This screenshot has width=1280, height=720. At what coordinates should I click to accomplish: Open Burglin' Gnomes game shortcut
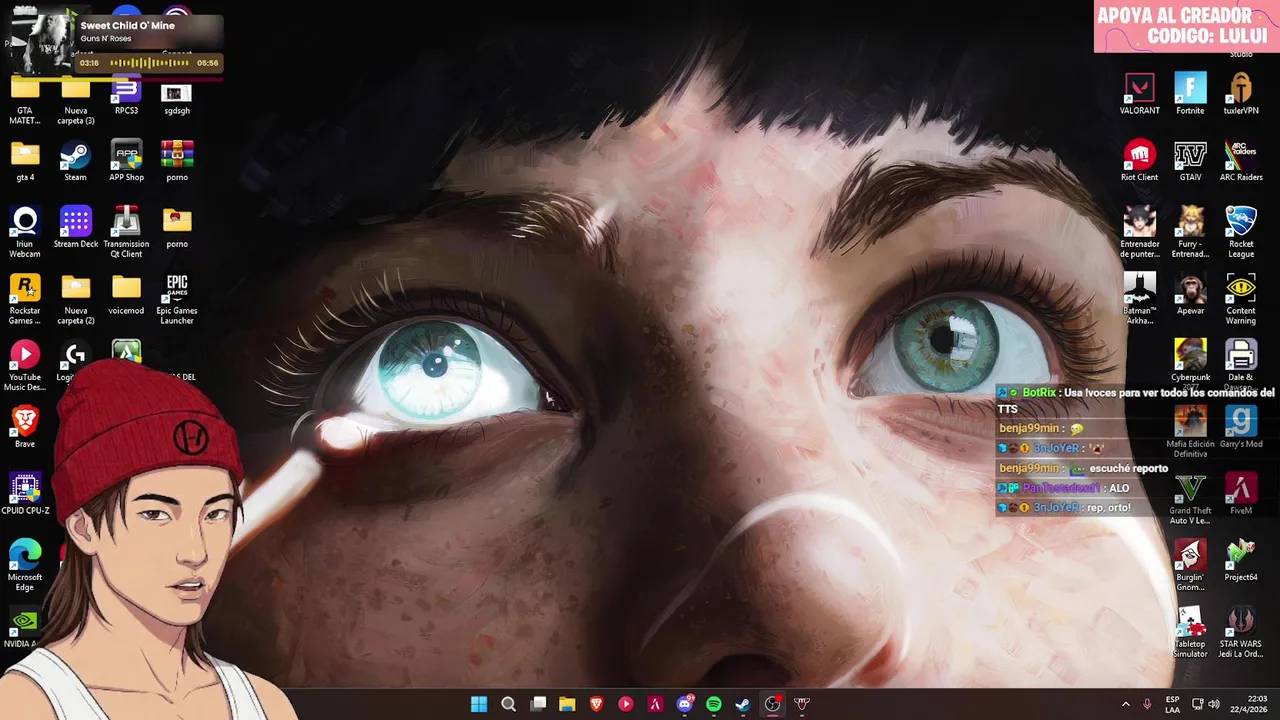pyautogui.click(x=1190, y=566)
